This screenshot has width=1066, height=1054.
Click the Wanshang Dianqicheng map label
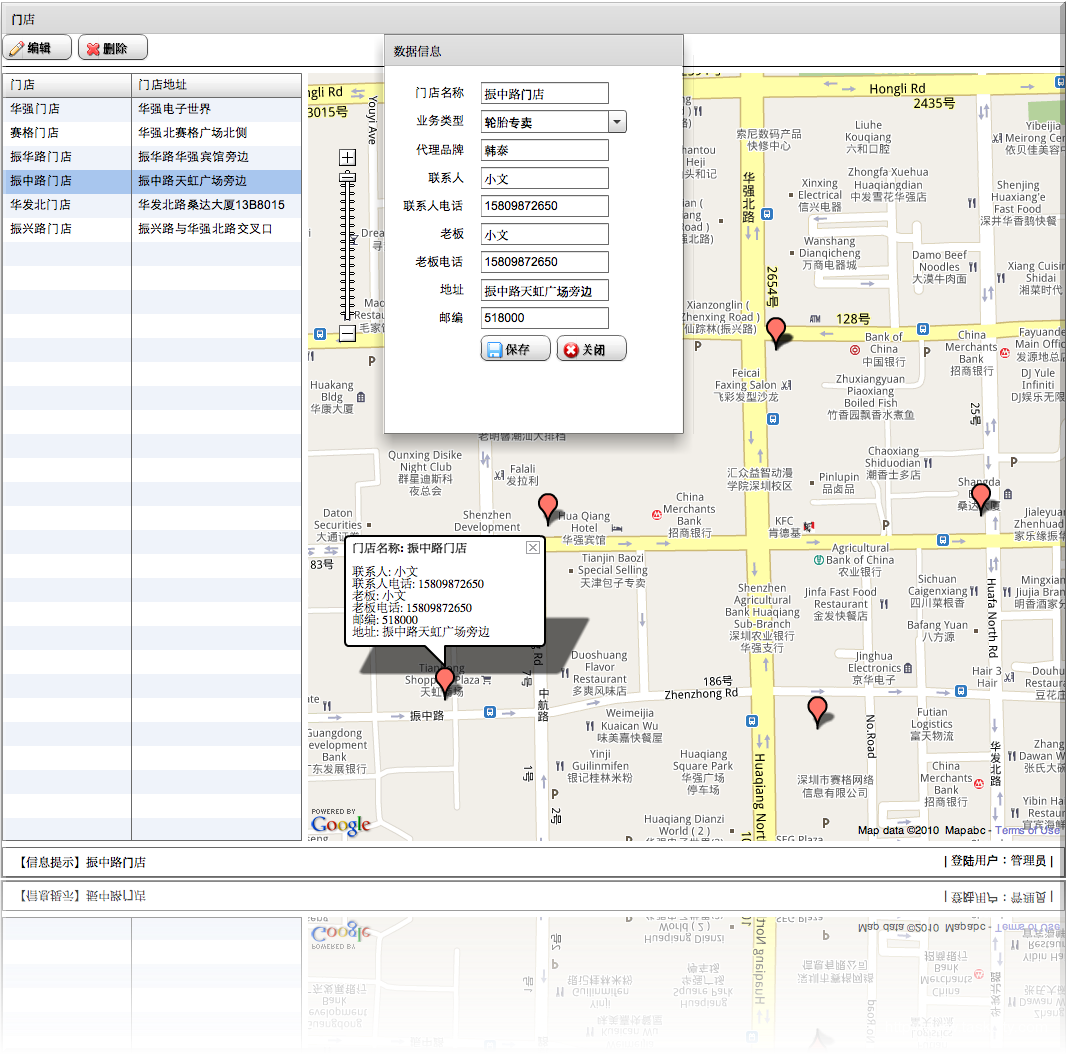[829, 253]
